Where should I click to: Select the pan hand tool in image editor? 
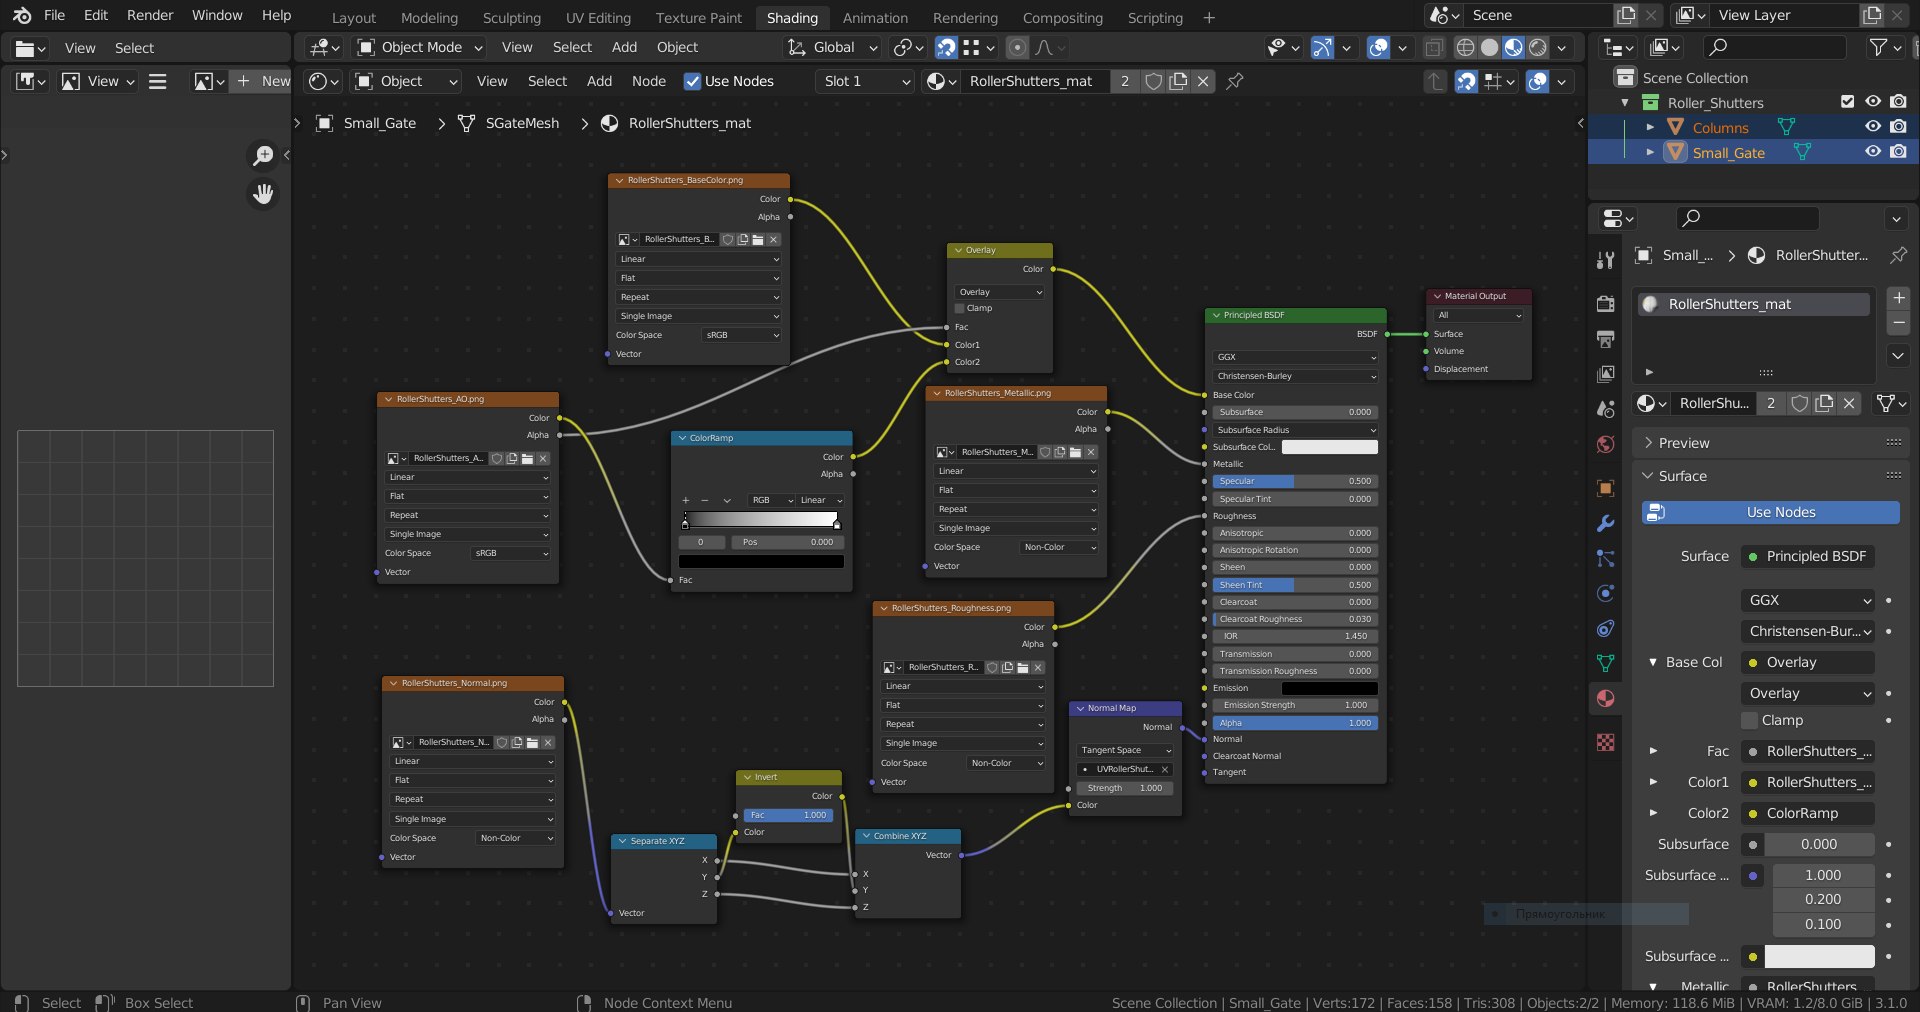tap(263, 194)
